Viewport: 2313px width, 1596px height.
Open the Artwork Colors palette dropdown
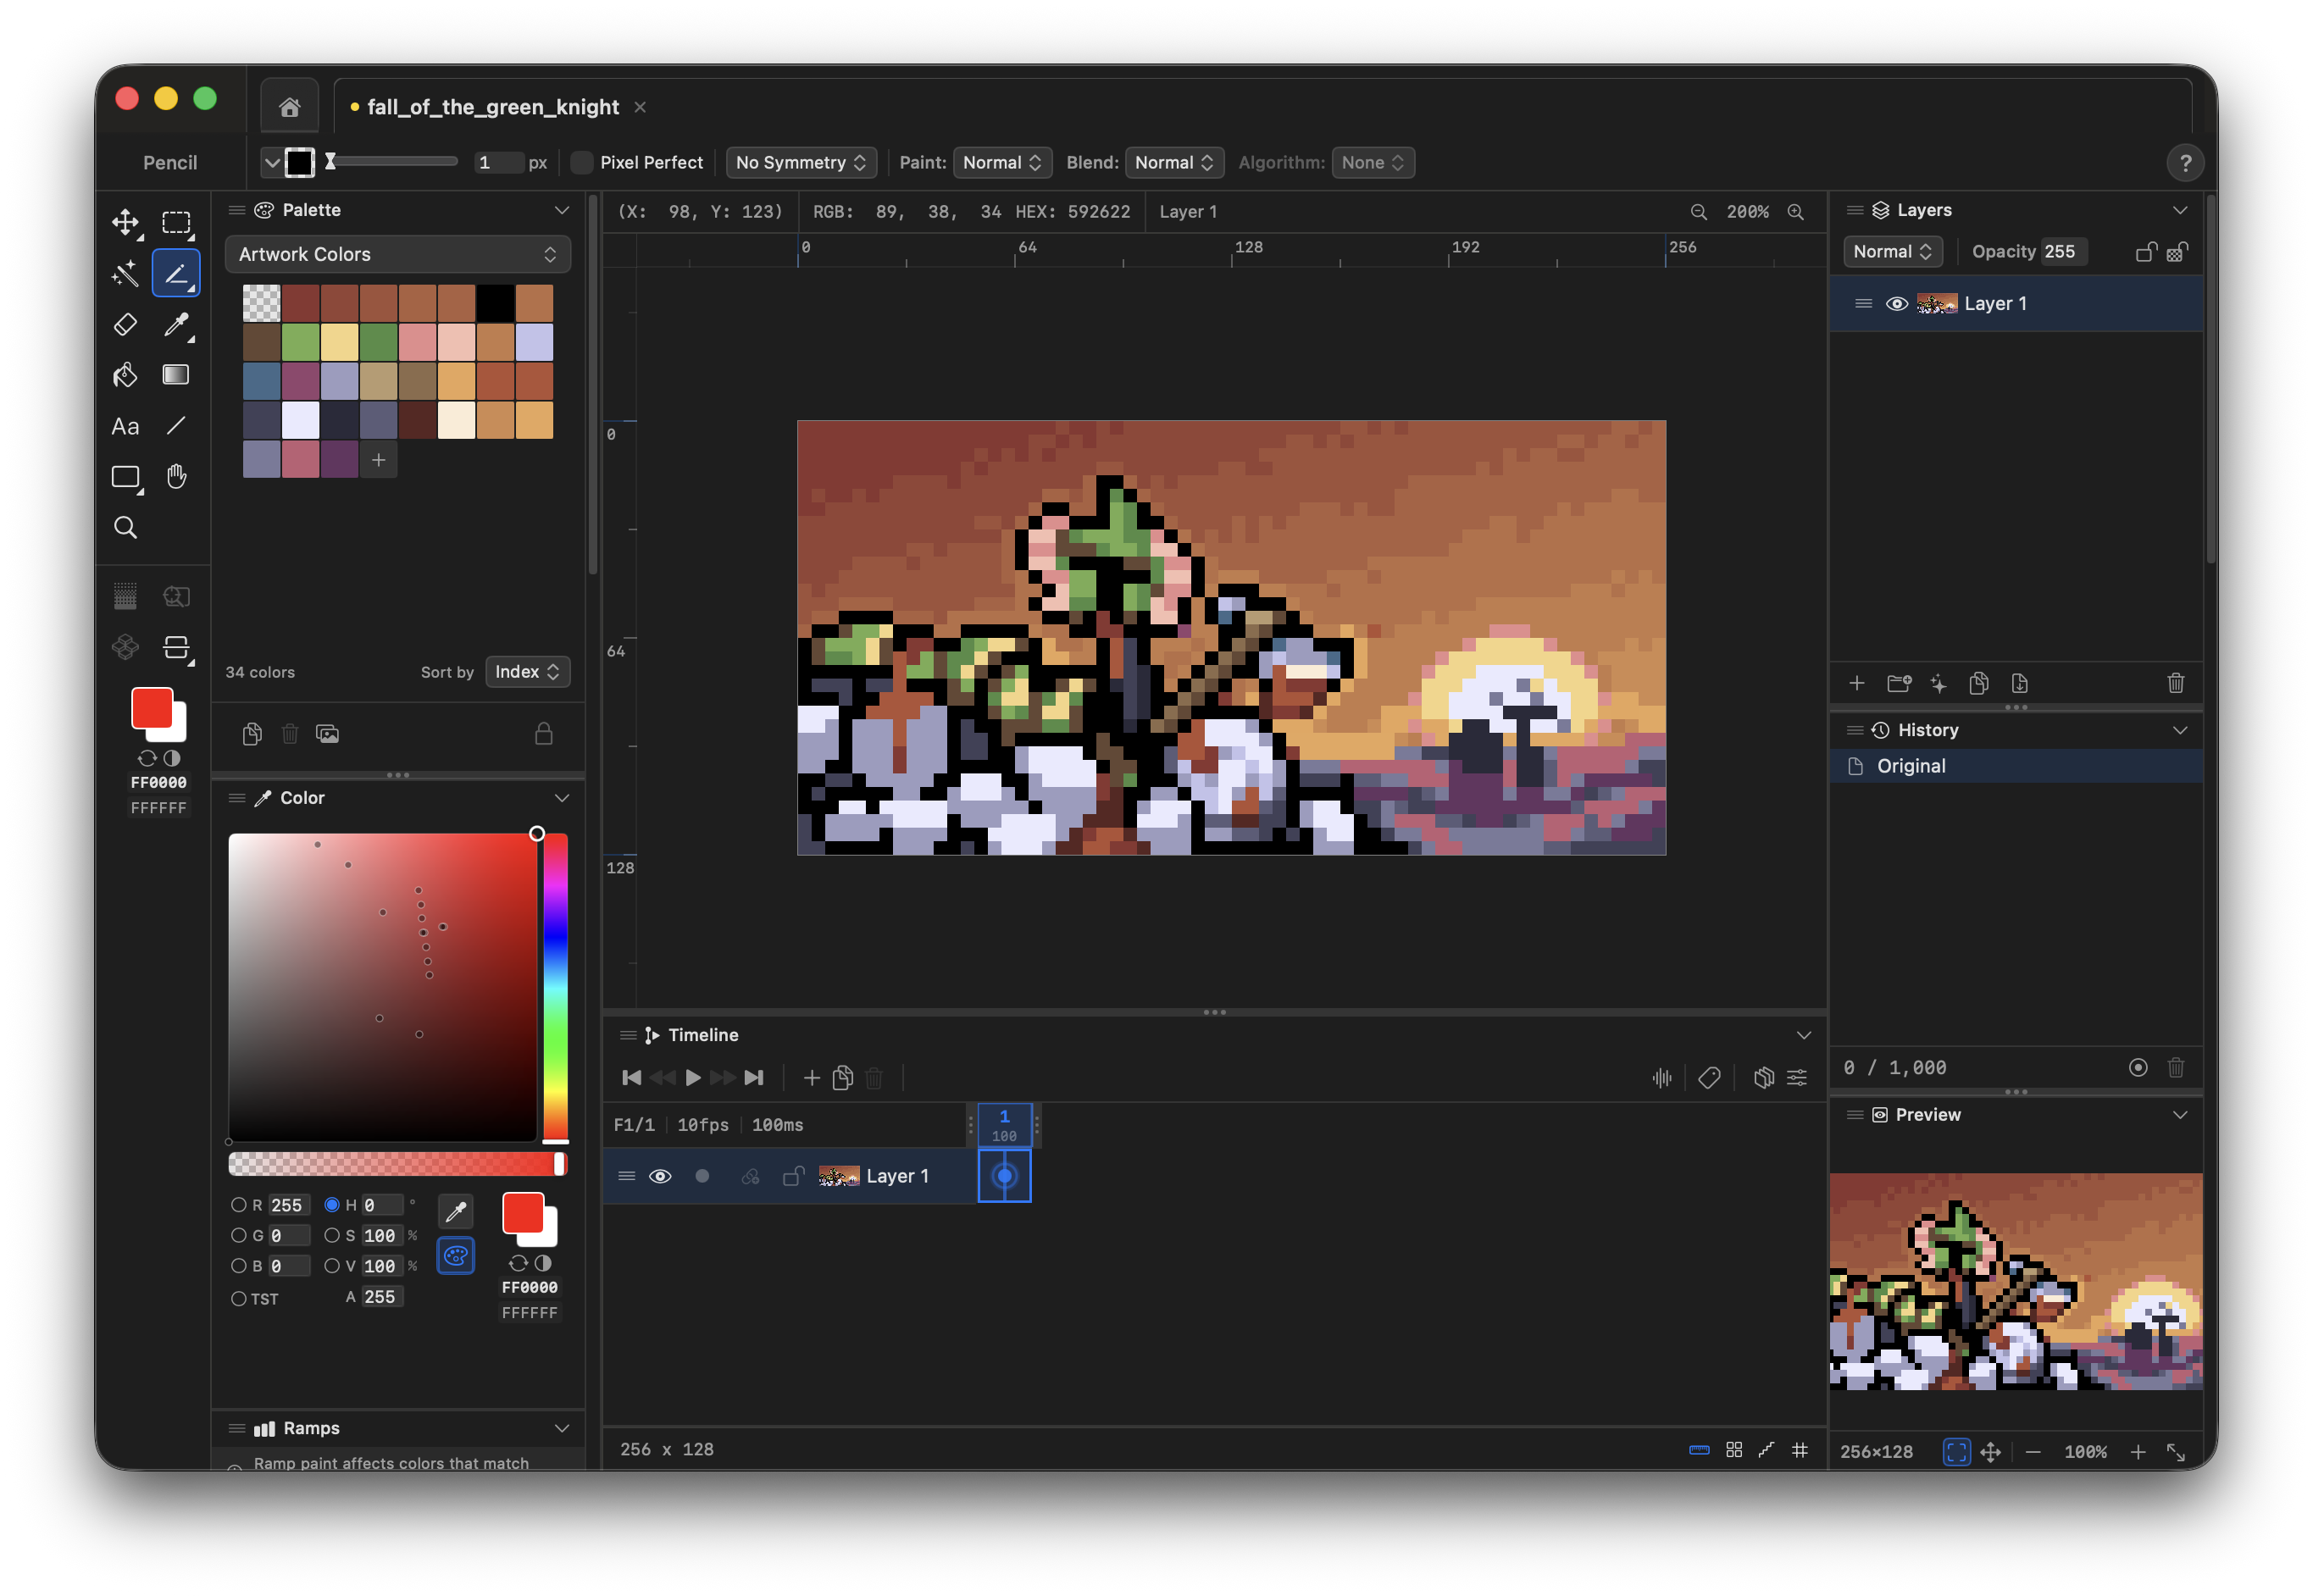(x=397, y=255)
